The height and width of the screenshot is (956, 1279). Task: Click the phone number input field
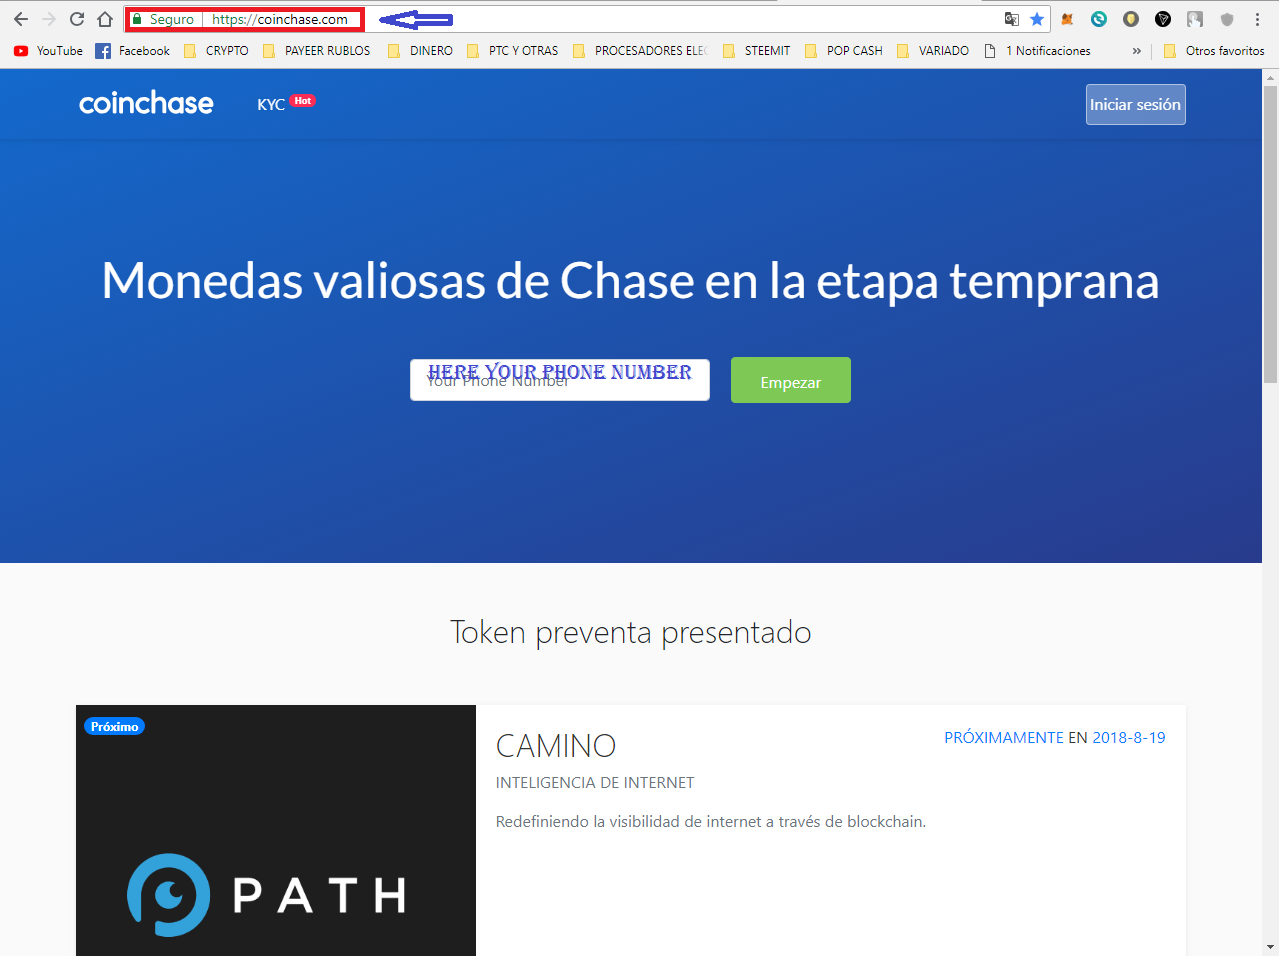pyautogui.click(x=559, y=382)
